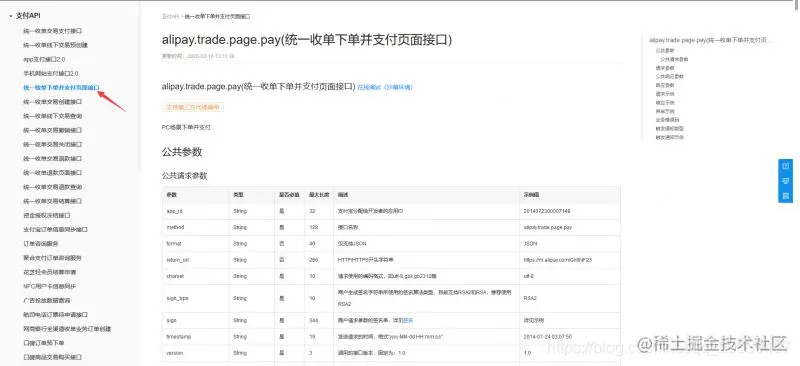Viewport: 800px width, 366px height.
Task: Click the page title alipay.trade.page.pay(统一收单下单并支付页面接口)
Action: (x=307, y=39)
